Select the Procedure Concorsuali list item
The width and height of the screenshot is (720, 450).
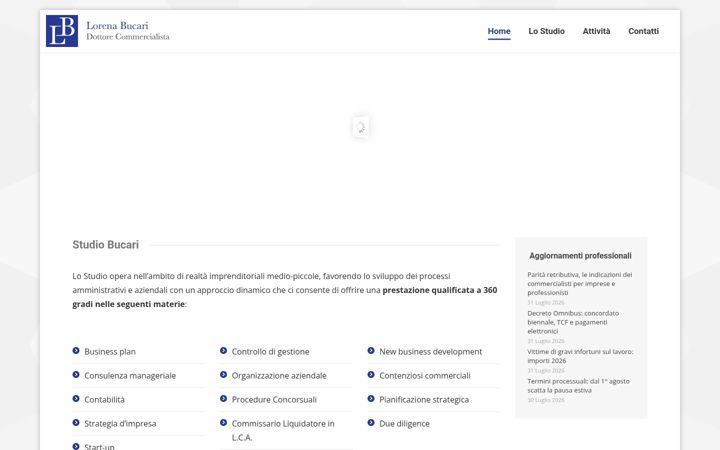[x=274, y=399]
